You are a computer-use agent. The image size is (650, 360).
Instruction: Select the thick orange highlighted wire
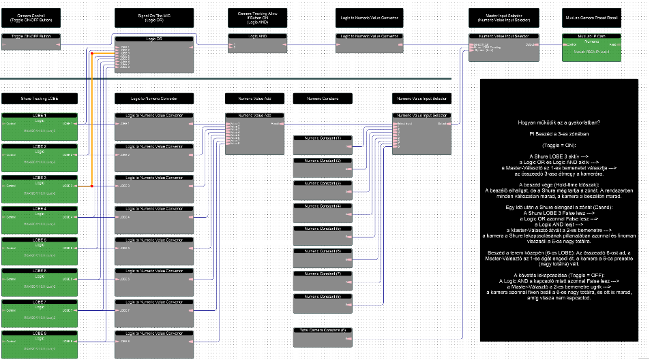[92, 120]
